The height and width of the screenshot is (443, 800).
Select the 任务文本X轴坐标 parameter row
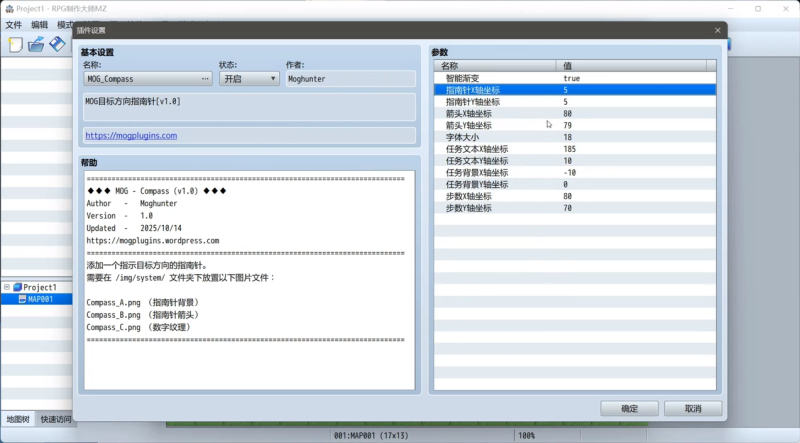point(575,149)
